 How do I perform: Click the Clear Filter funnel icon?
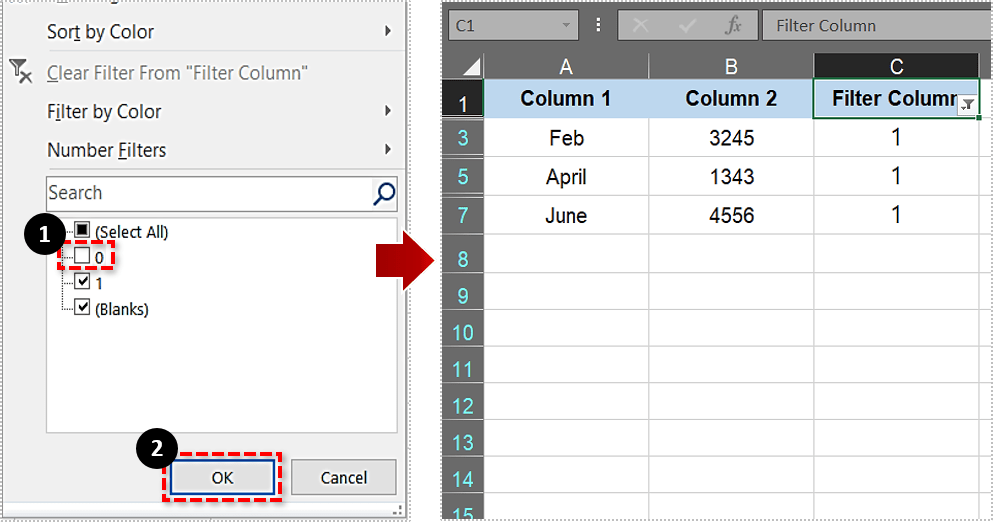[21, 71]
